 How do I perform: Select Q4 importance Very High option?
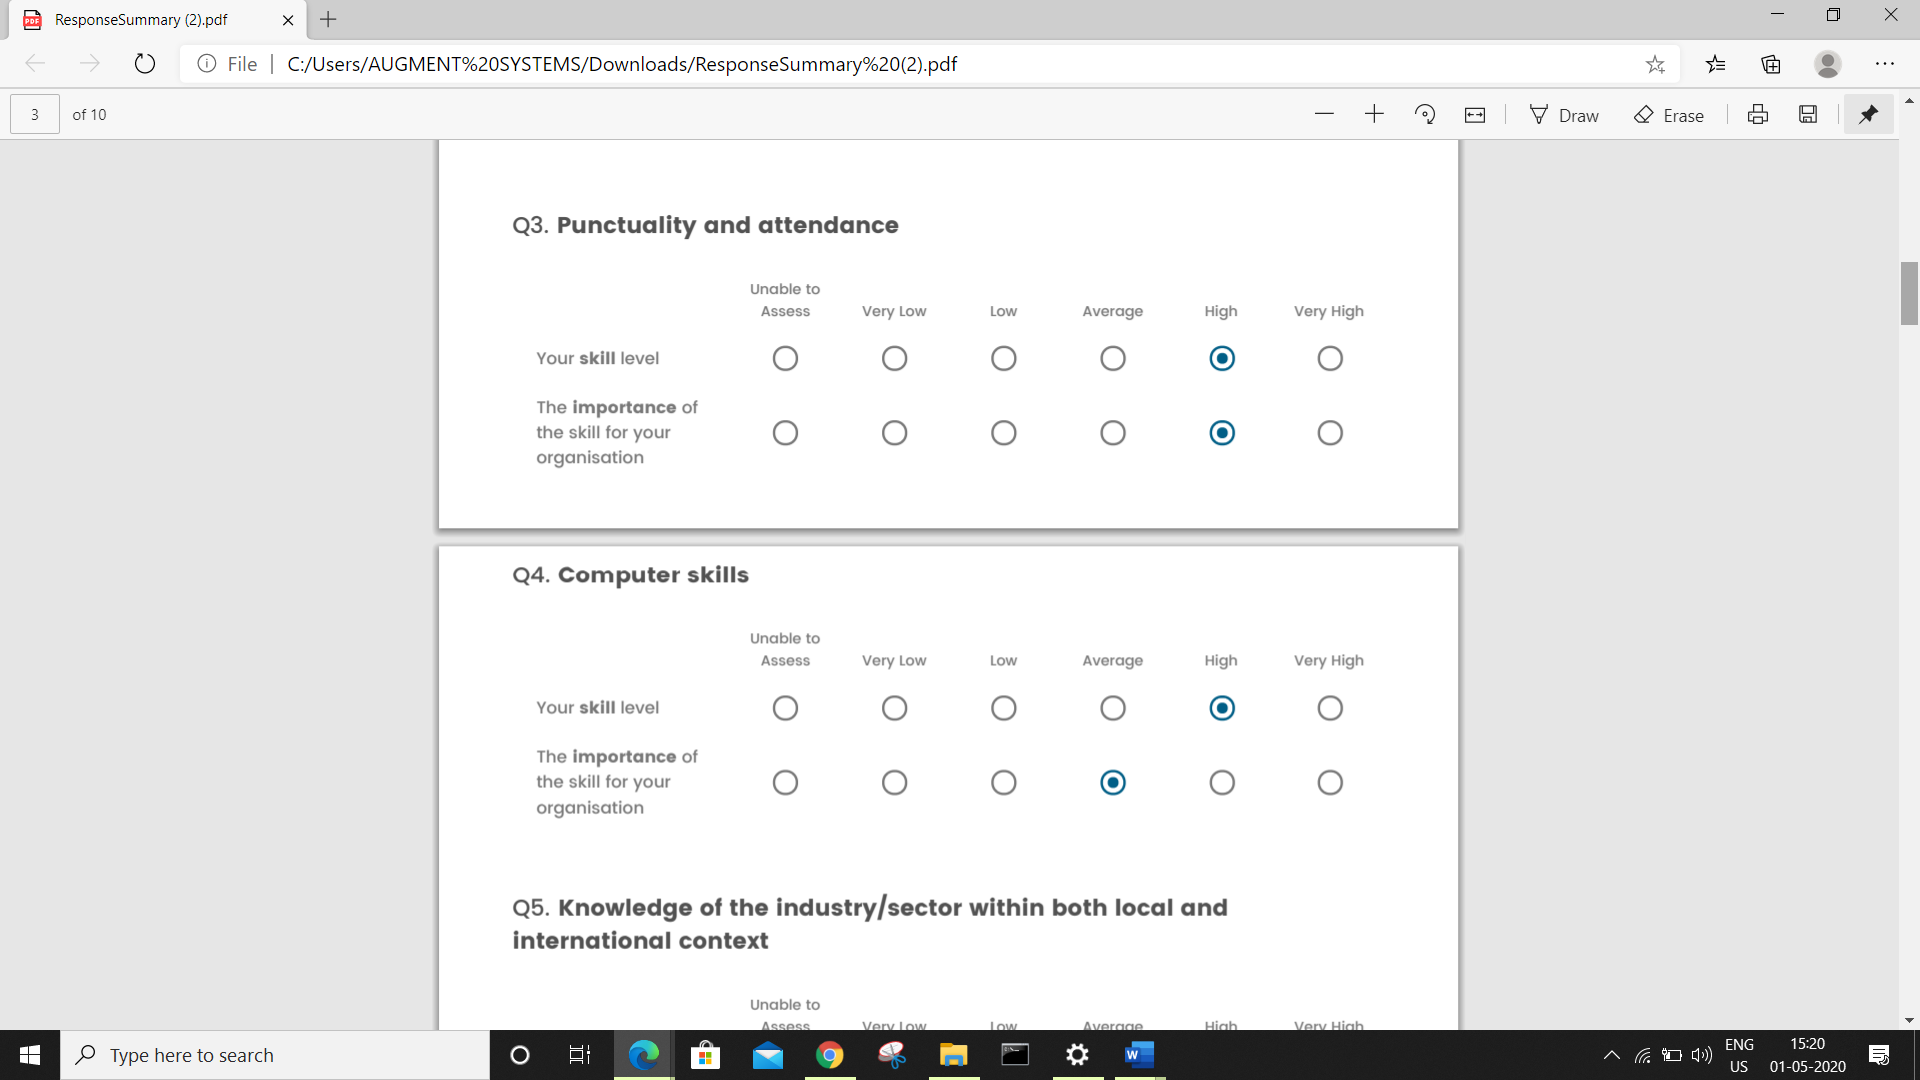tap(1329, 782)
